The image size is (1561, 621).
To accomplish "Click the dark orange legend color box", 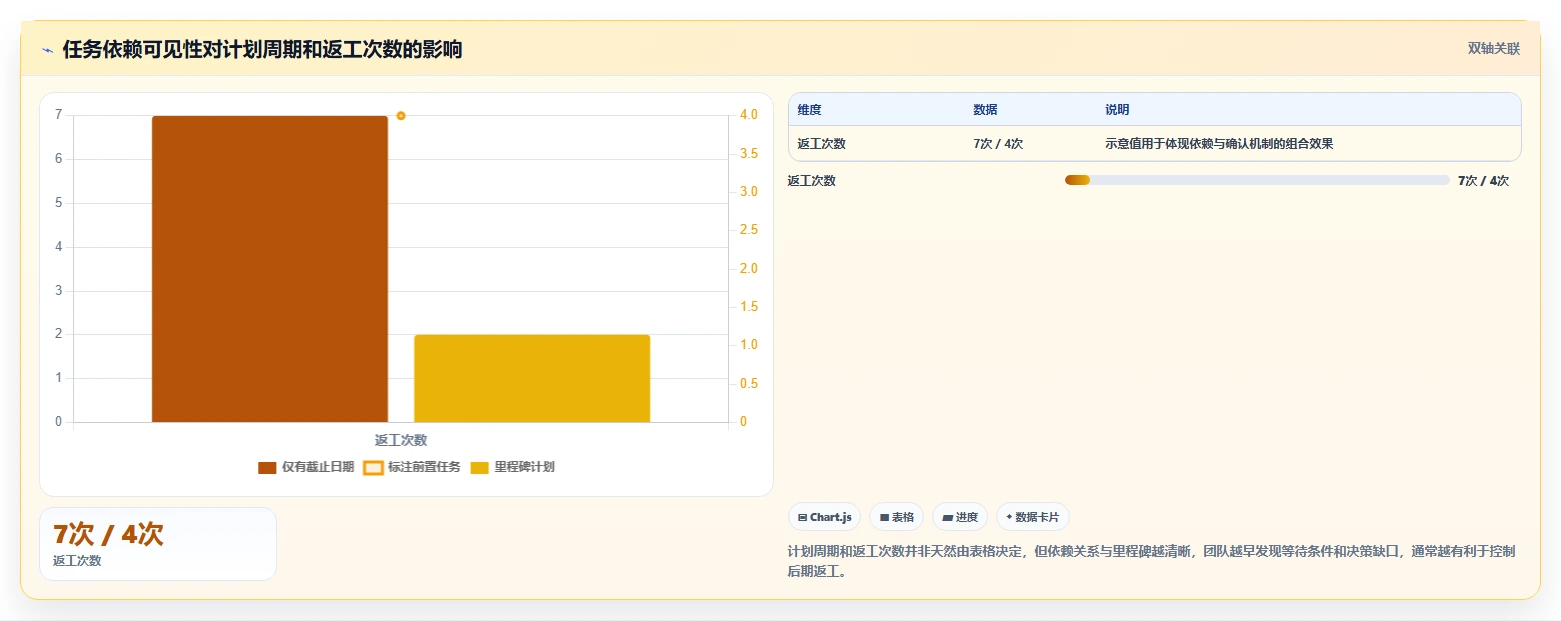I will (267, 467).
